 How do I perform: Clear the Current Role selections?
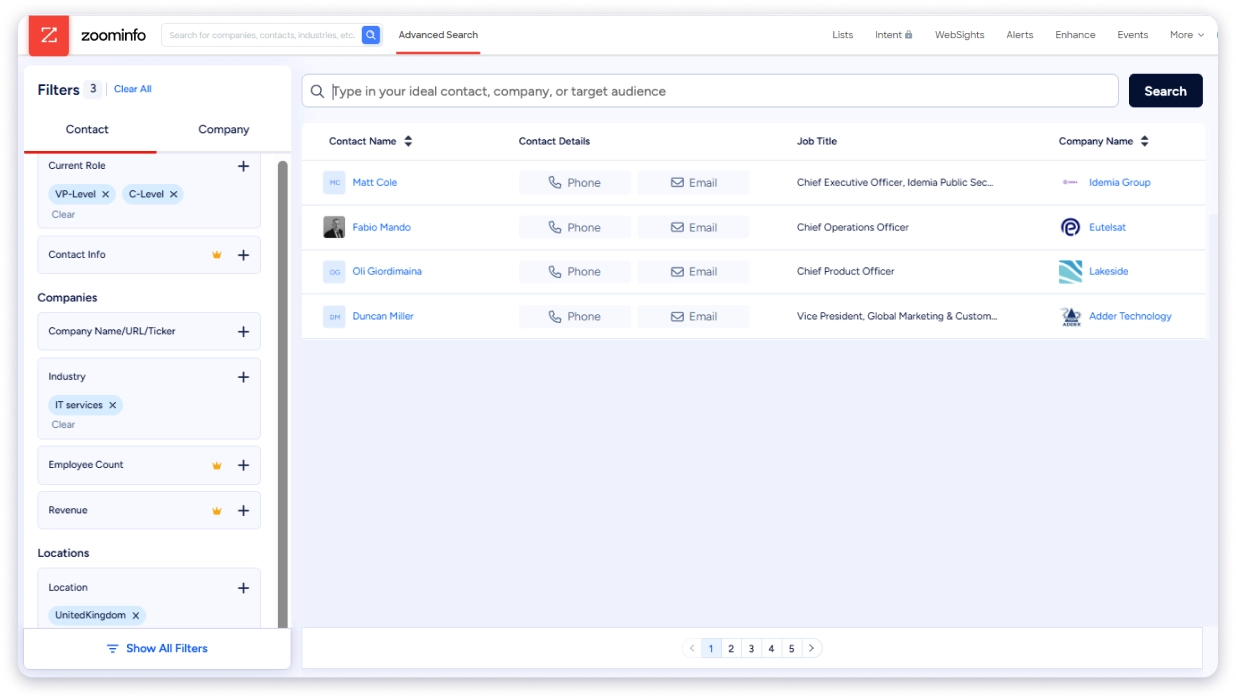pos(63,215)
